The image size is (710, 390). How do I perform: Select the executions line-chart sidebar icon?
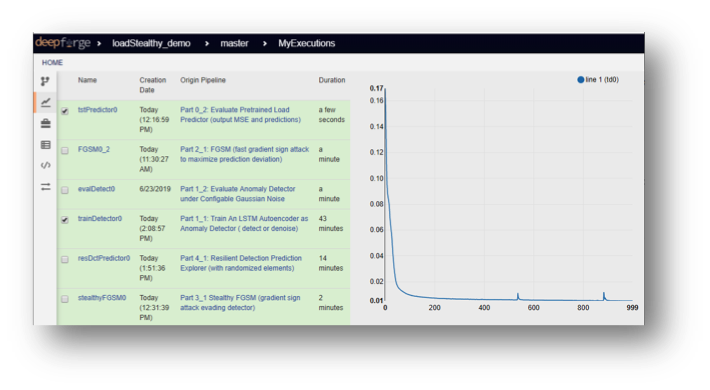click(x=46, y=102)
